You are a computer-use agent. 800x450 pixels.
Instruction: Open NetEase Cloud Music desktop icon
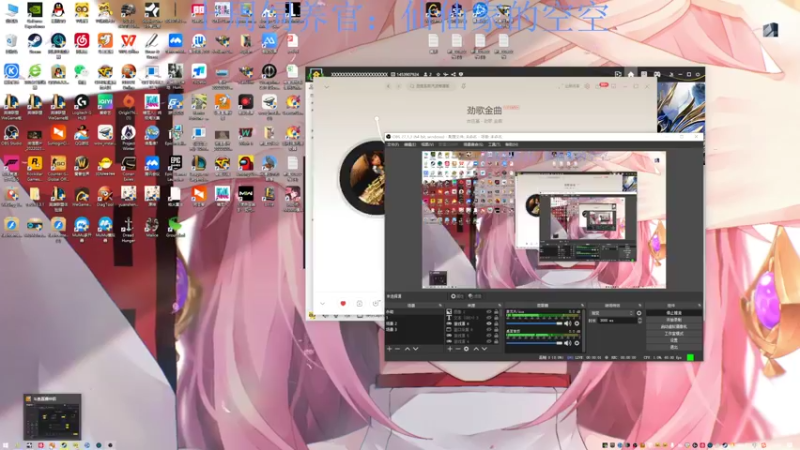pos(82,41)
